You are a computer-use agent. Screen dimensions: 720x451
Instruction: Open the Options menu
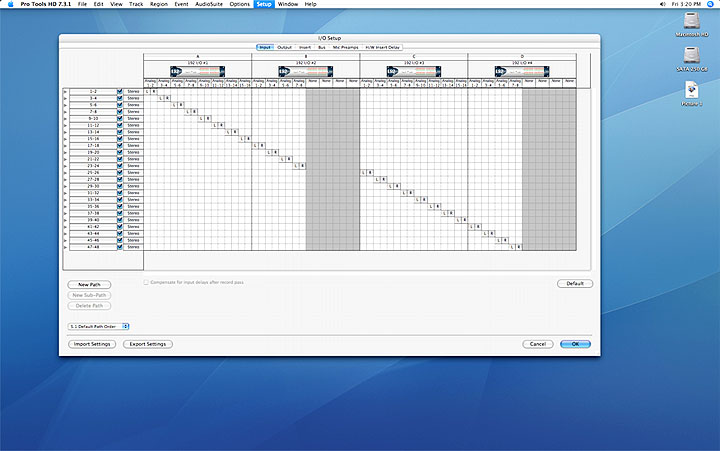[240, 4]
